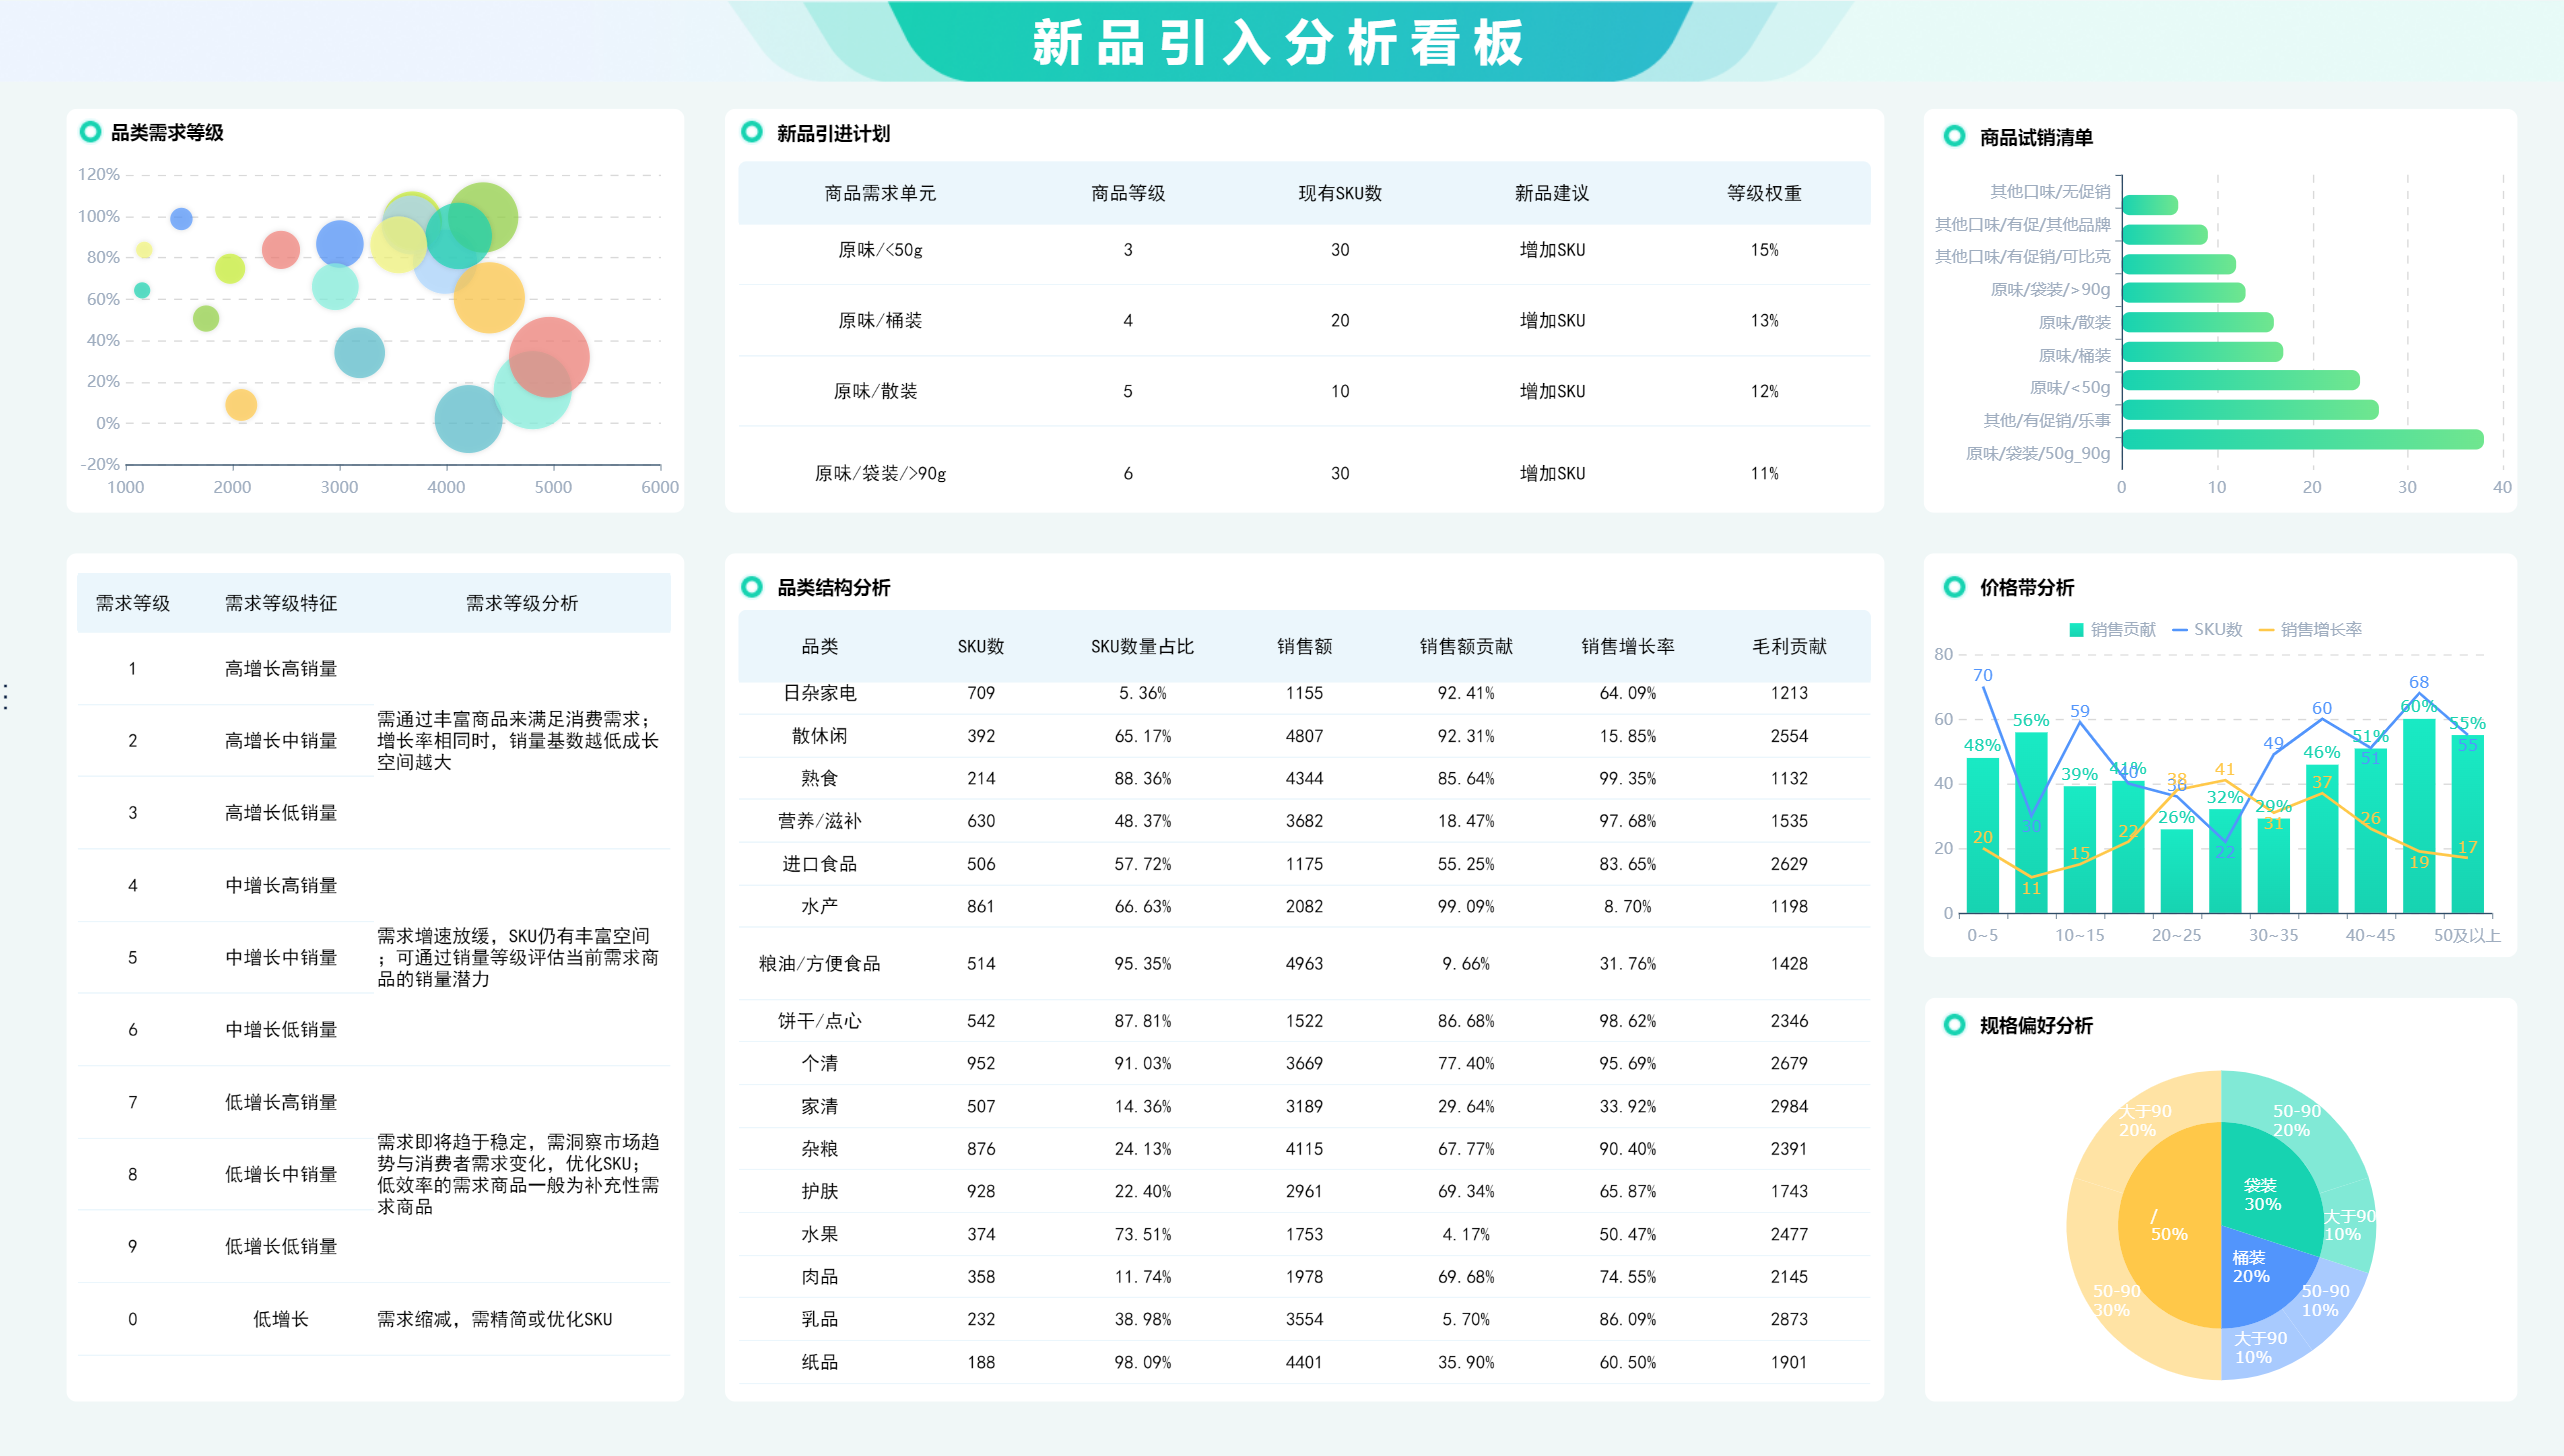2564x1456 pixels.
Task: Click the 毛利贡献 column header
Action: [x=1788, y=646]
